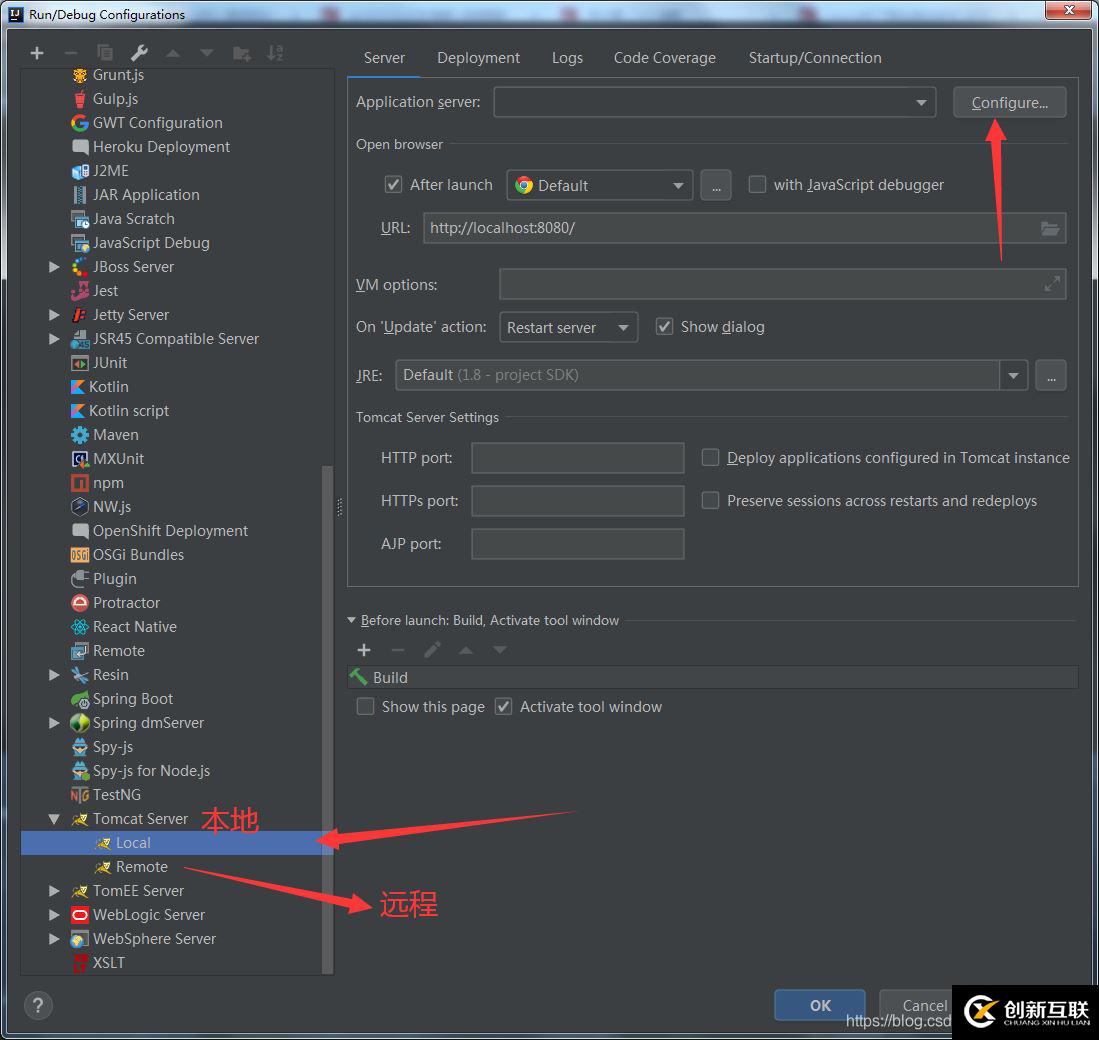Expand the VM options field with the arrows icon
Screen dimensions: 1099x1040
(1051, 284)
